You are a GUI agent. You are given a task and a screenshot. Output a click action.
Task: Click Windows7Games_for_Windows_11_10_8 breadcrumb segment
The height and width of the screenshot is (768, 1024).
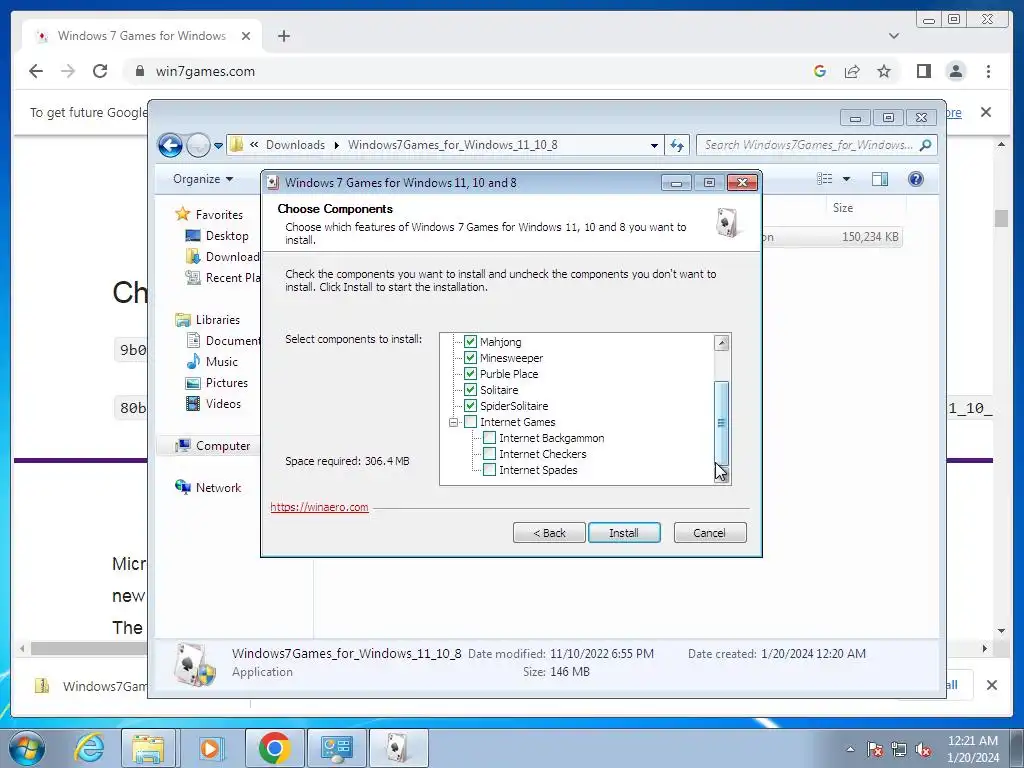click(x=453, y=145)
